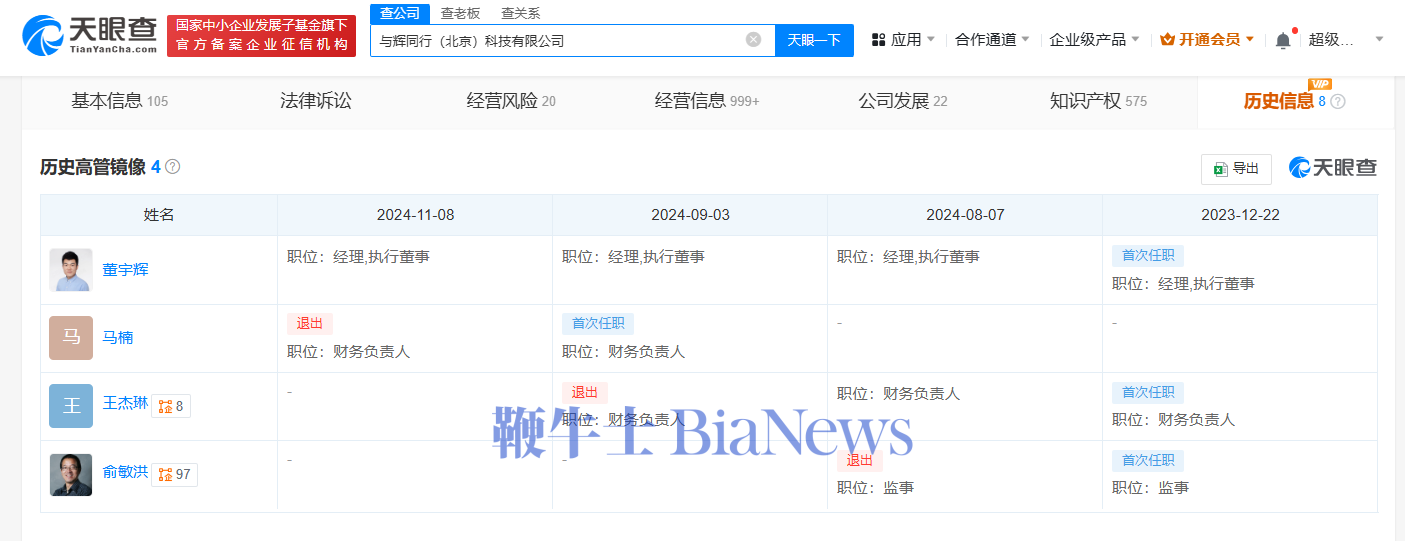Click the 2024-09-03 column header
This screenshot has height=541, width=1405.
click(690, 215)
